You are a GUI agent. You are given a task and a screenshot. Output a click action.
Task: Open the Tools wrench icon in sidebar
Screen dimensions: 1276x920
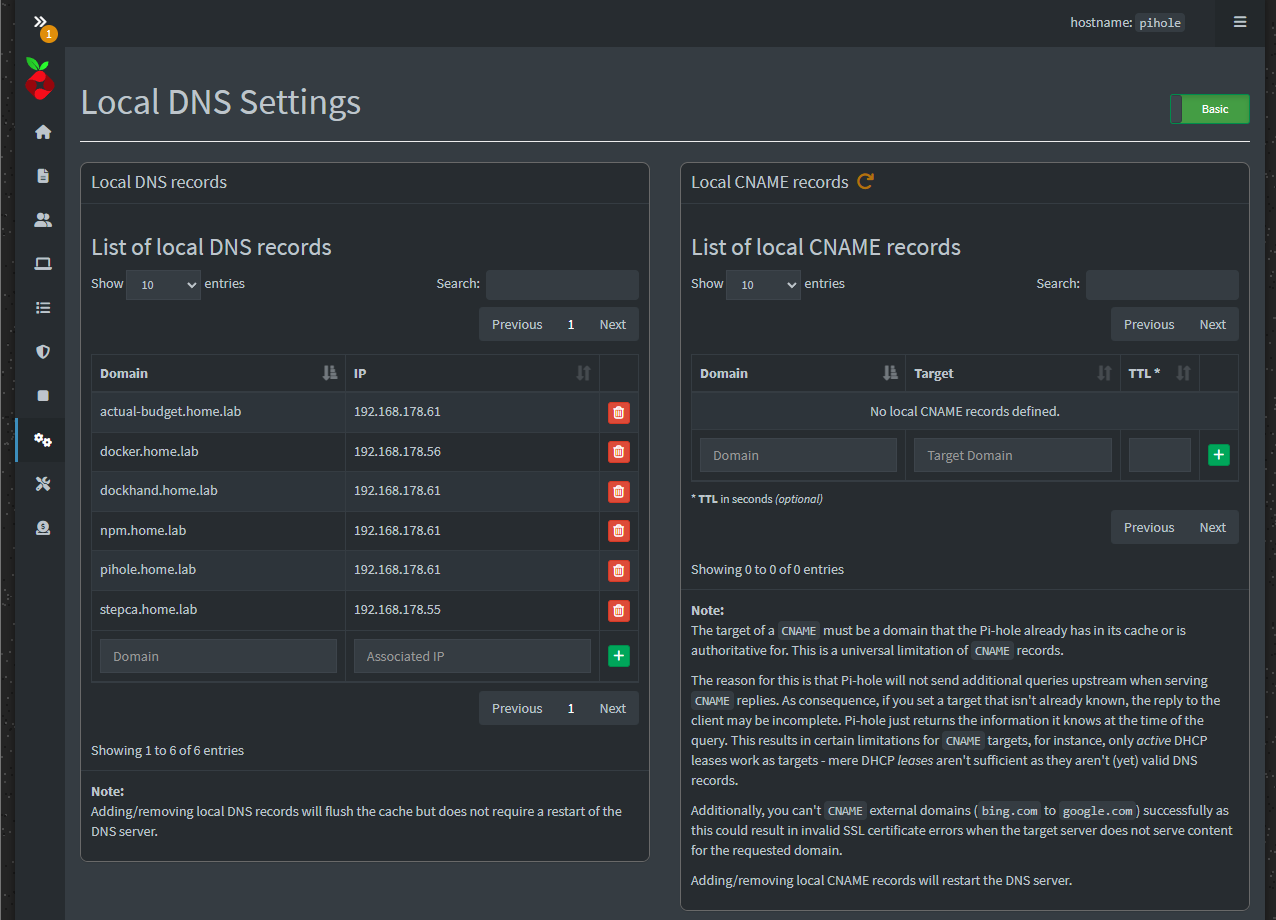click(x=43, y=484)
